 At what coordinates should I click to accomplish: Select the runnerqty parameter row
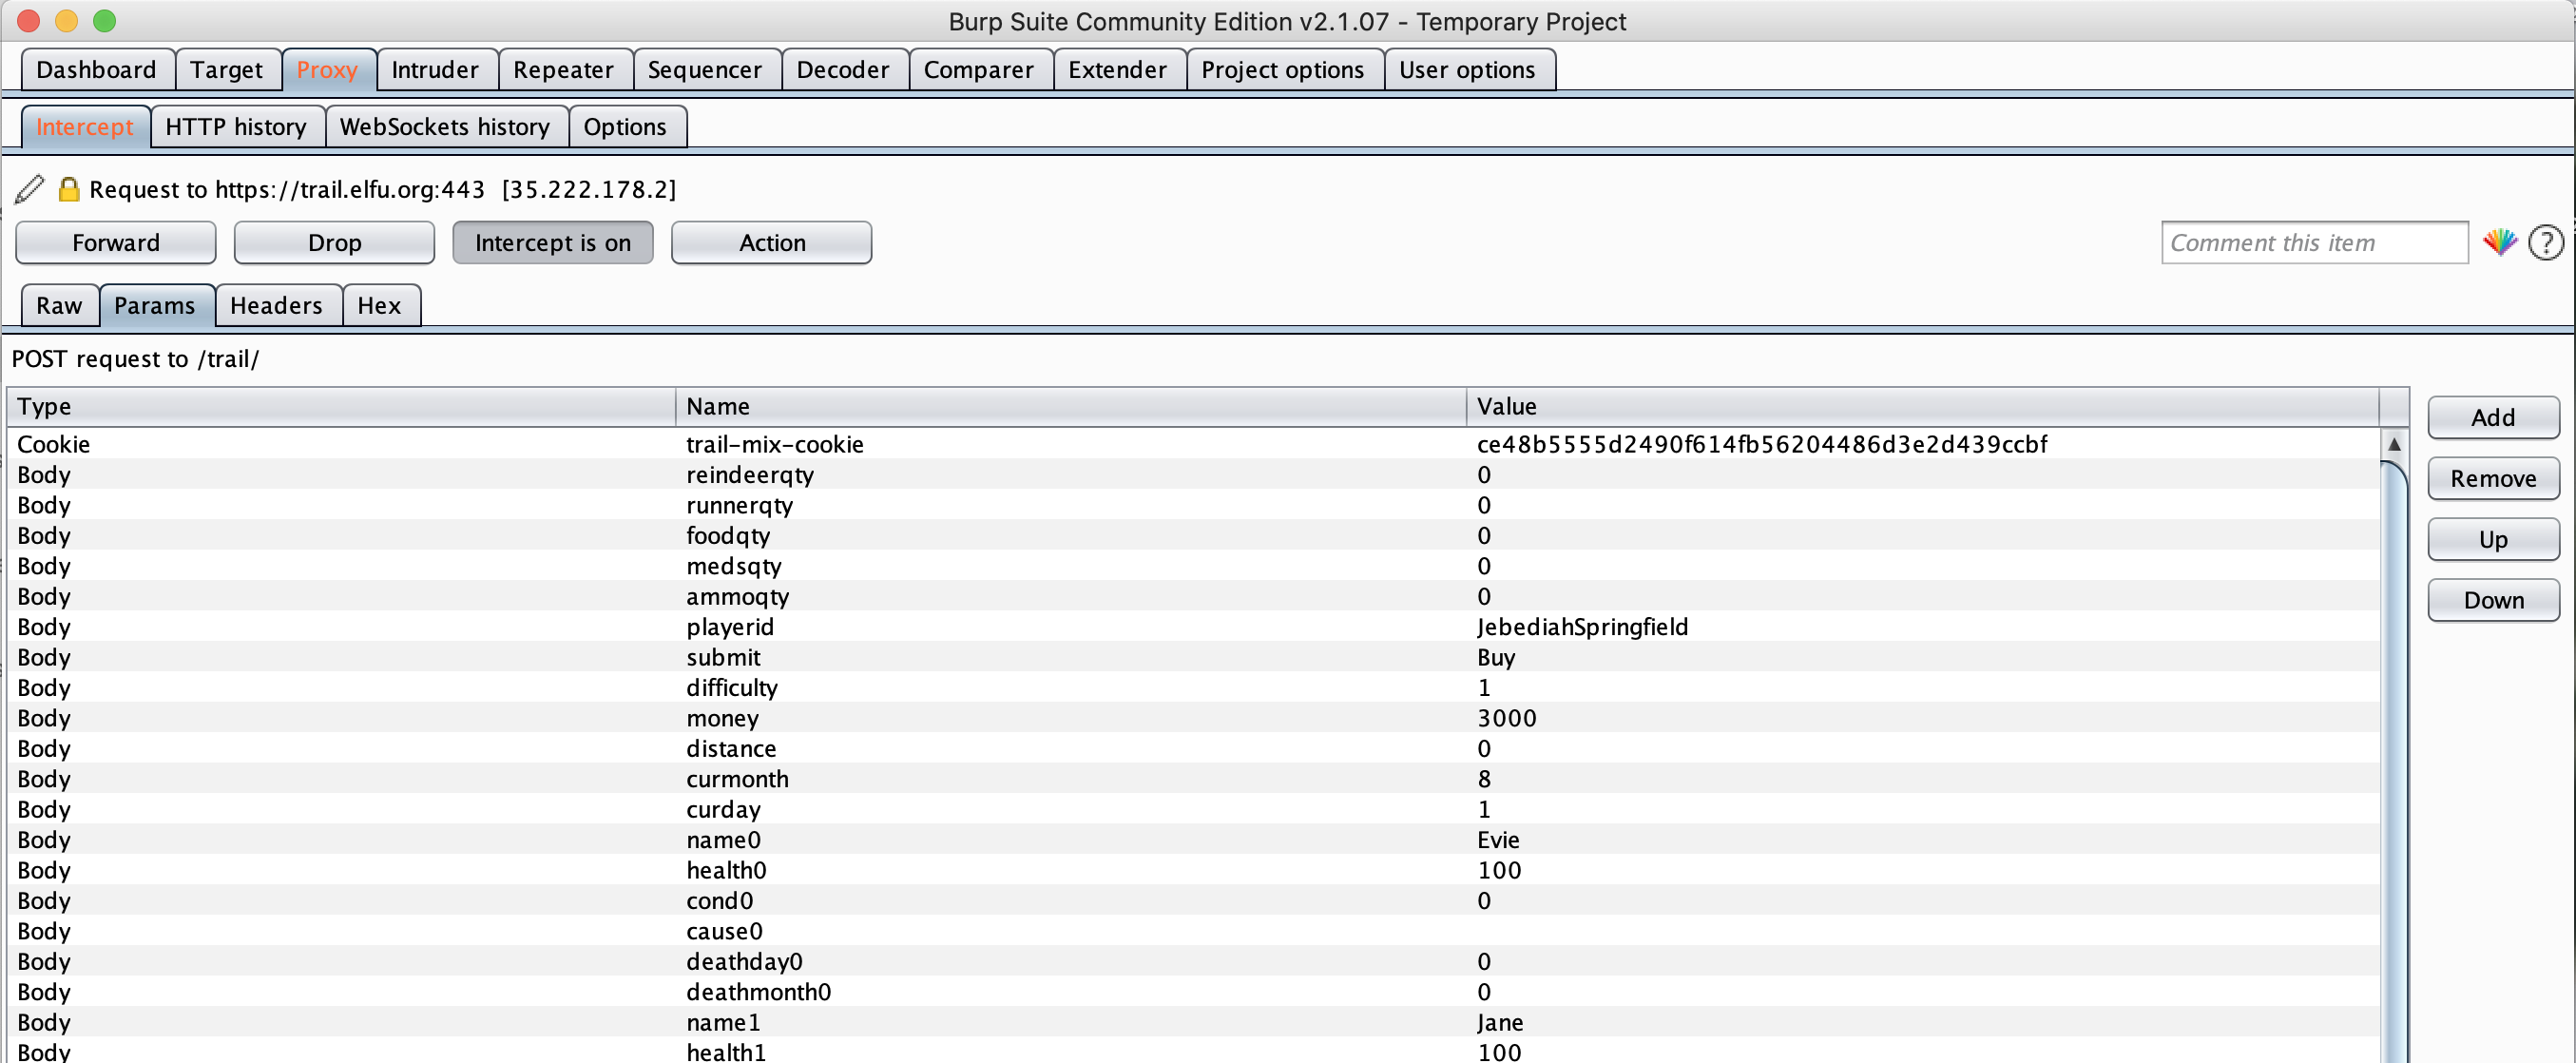[1193, 505]
